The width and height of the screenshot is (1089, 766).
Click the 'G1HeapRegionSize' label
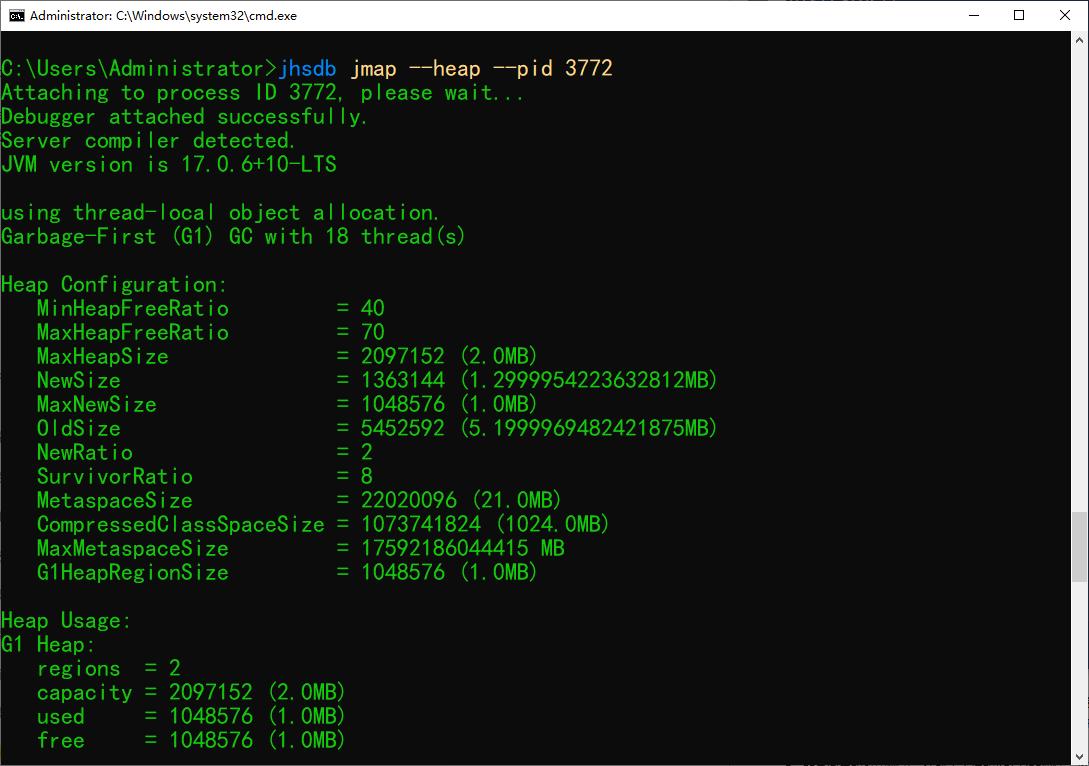coord(133,573)
